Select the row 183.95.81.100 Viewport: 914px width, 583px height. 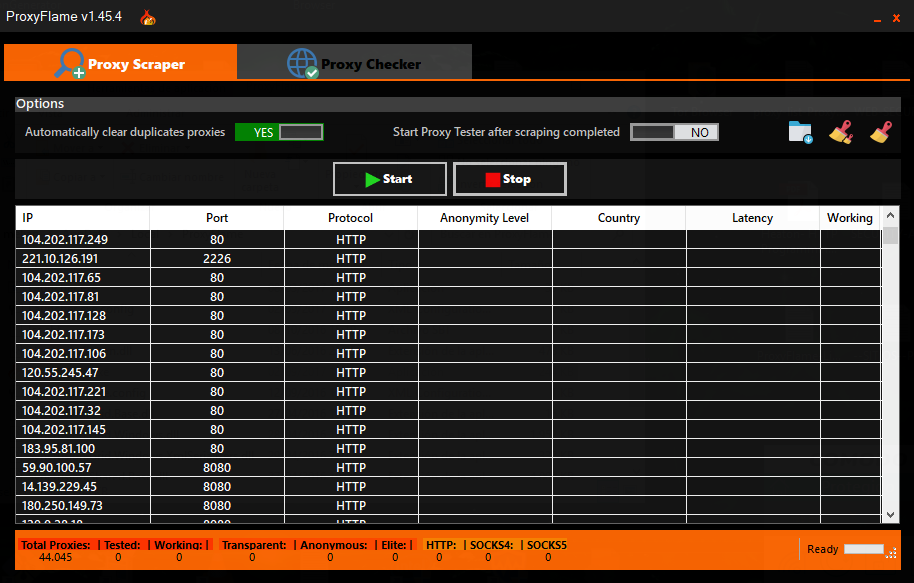click(x=448, y=449)
